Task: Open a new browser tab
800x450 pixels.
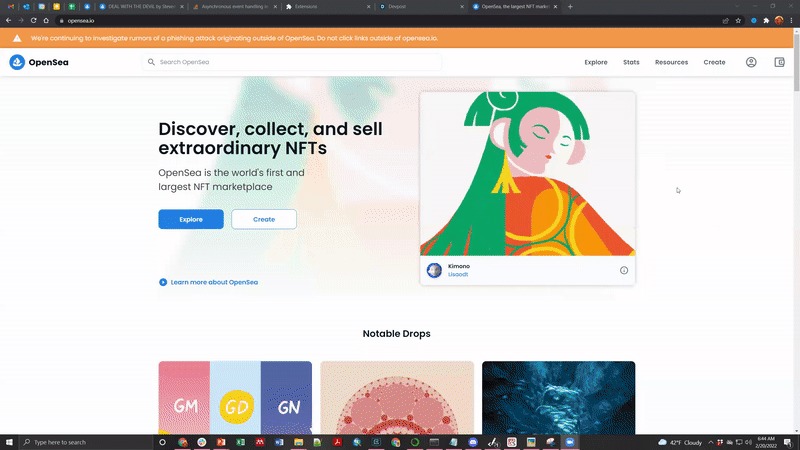Action: pos(570,7)
